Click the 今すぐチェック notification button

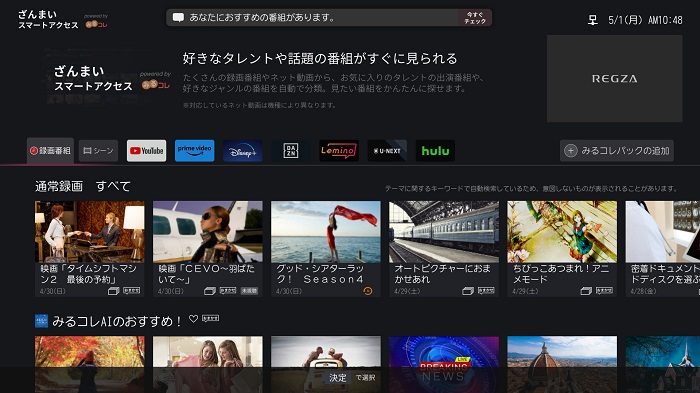point(475,18)
